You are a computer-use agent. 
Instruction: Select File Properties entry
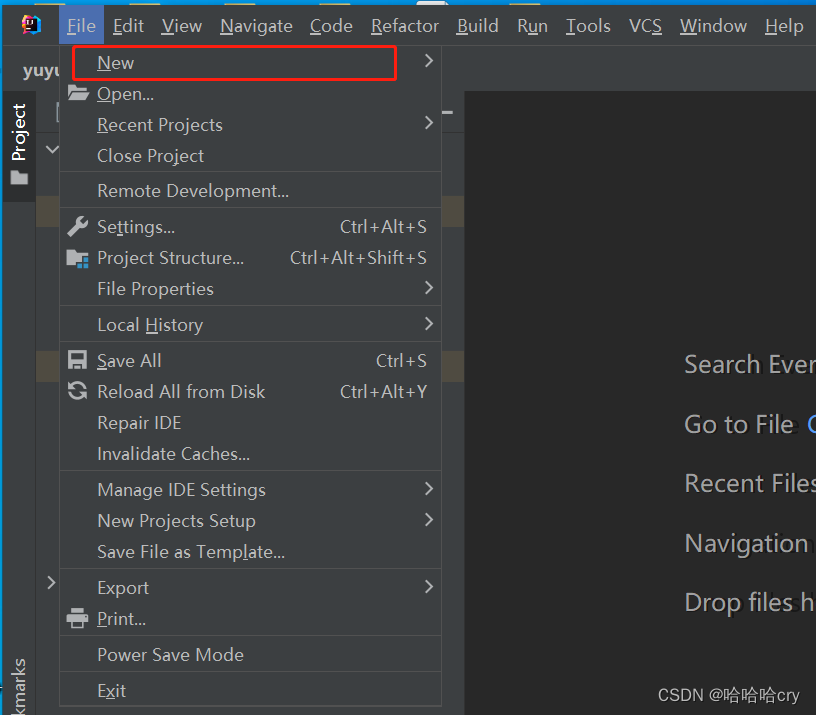point(250,289)
